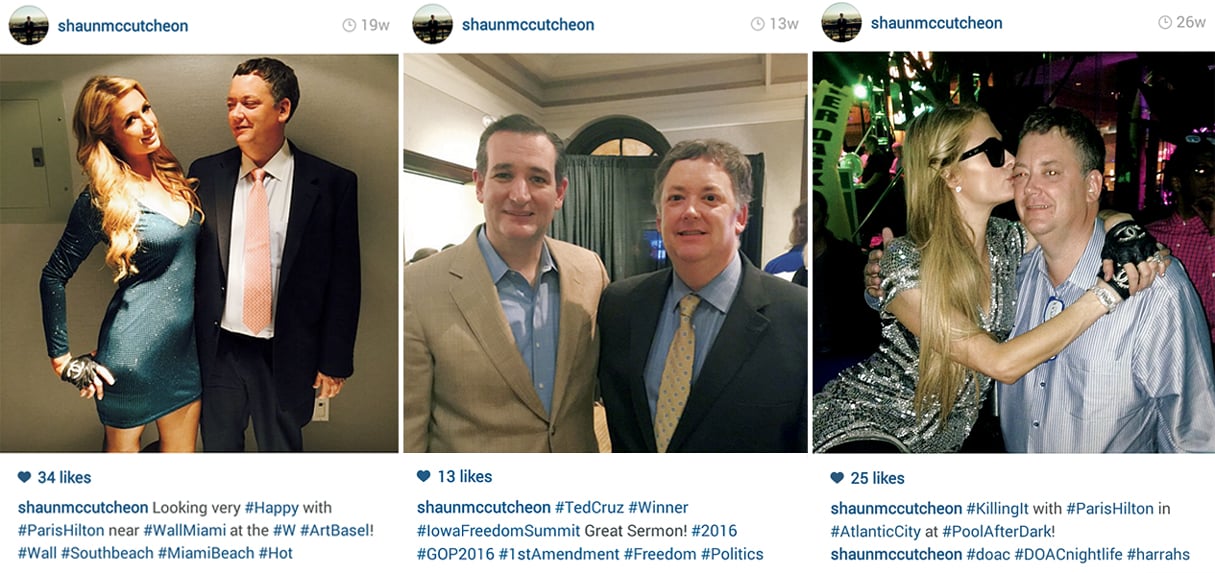
Task: Click the heart icon beside 25 likes
Action: point(838,478)
